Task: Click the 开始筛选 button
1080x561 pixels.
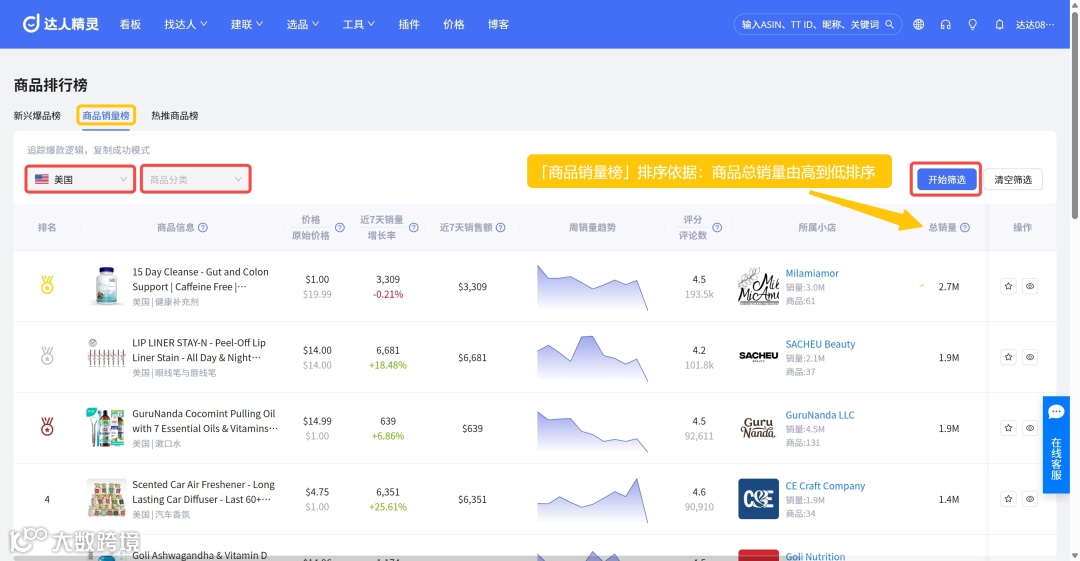Action: [946, 179]
